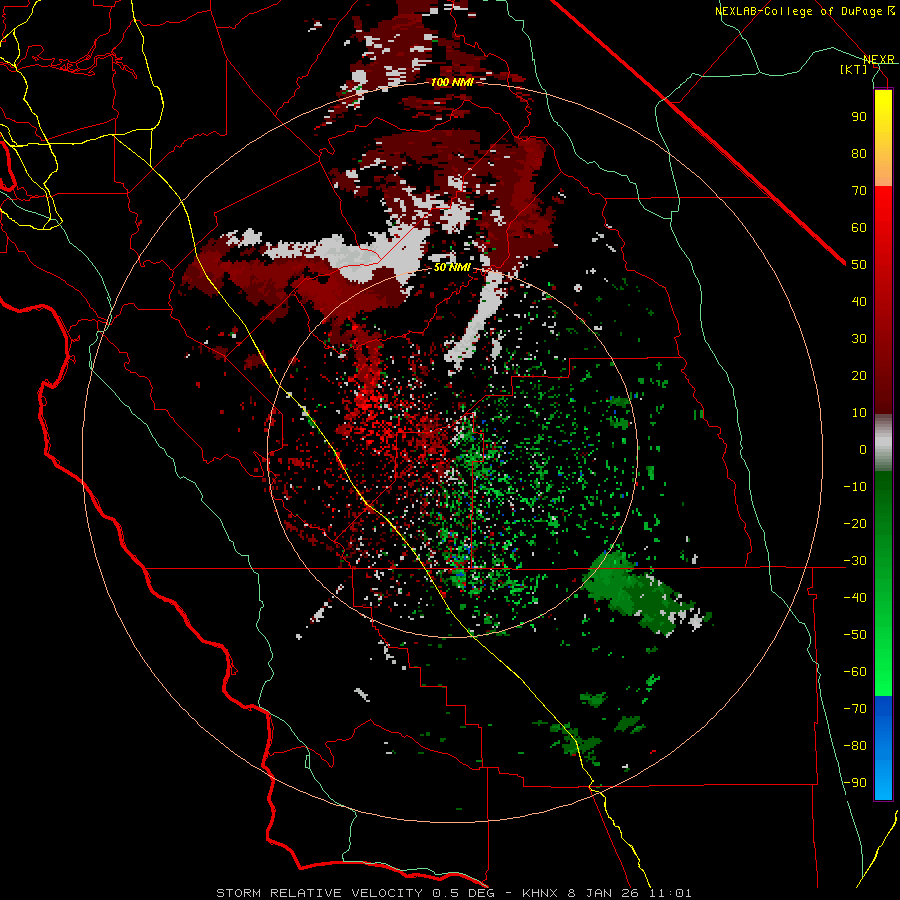This screenshot has width=900, height=900.
Task: Click the [KT] units label
Action: tap(853, 69)
